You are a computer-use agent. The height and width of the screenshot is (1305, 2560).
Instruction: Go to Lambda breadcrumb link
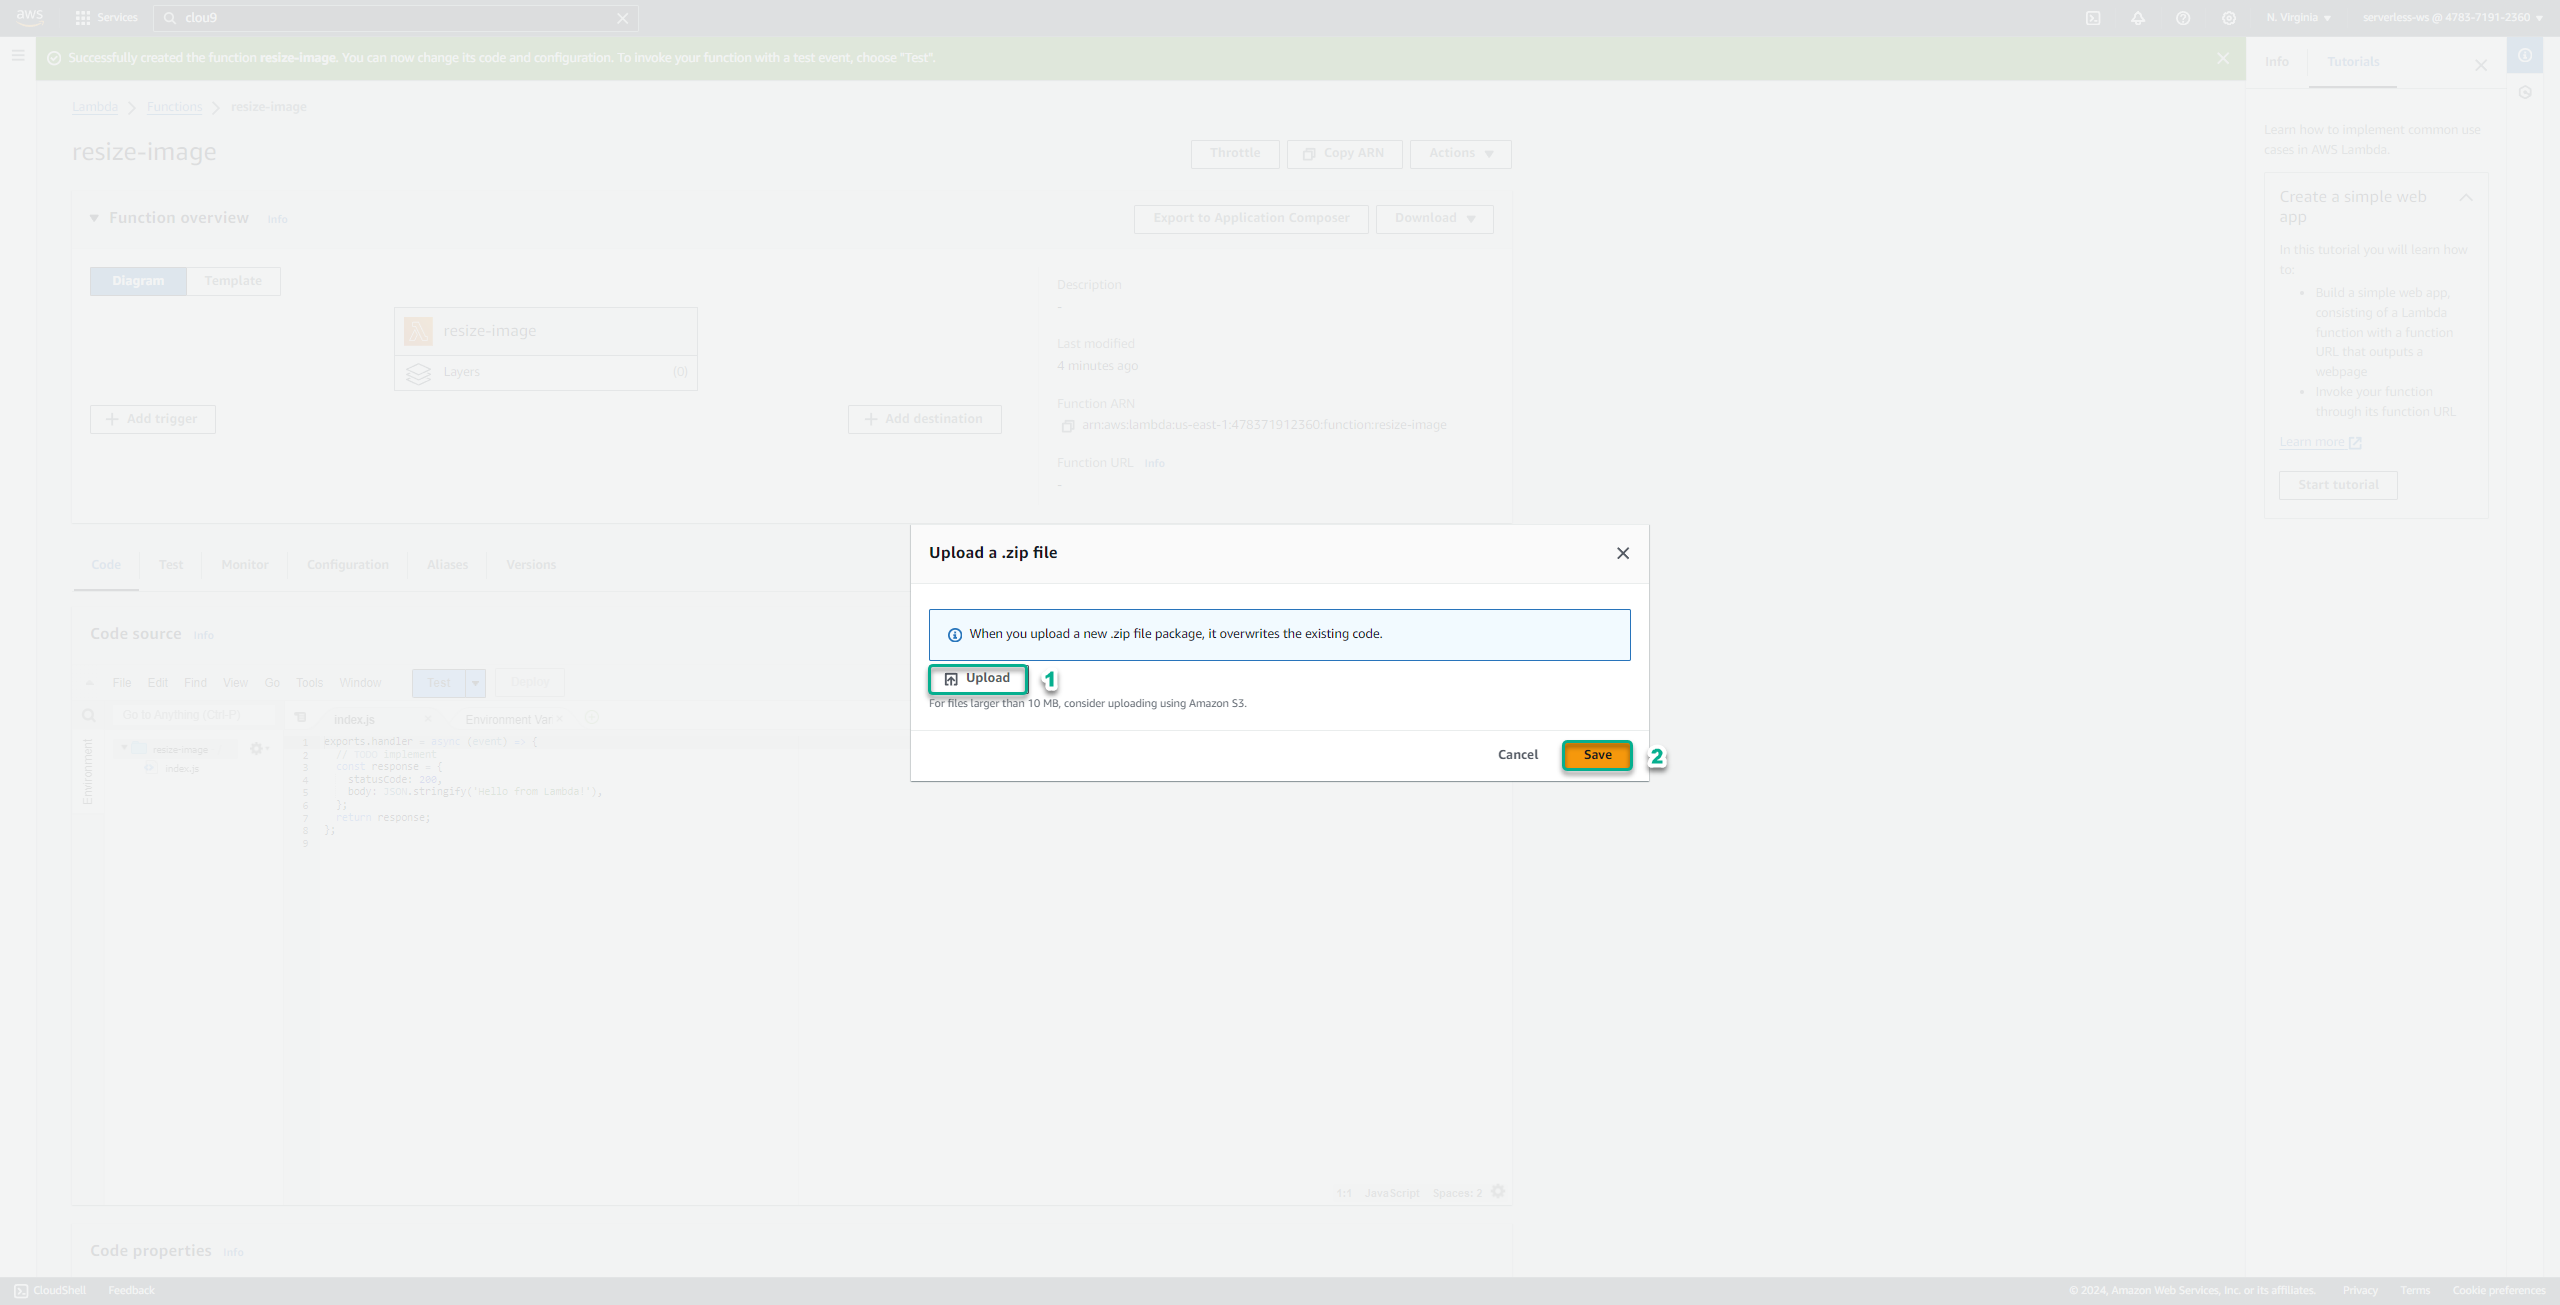95,107
